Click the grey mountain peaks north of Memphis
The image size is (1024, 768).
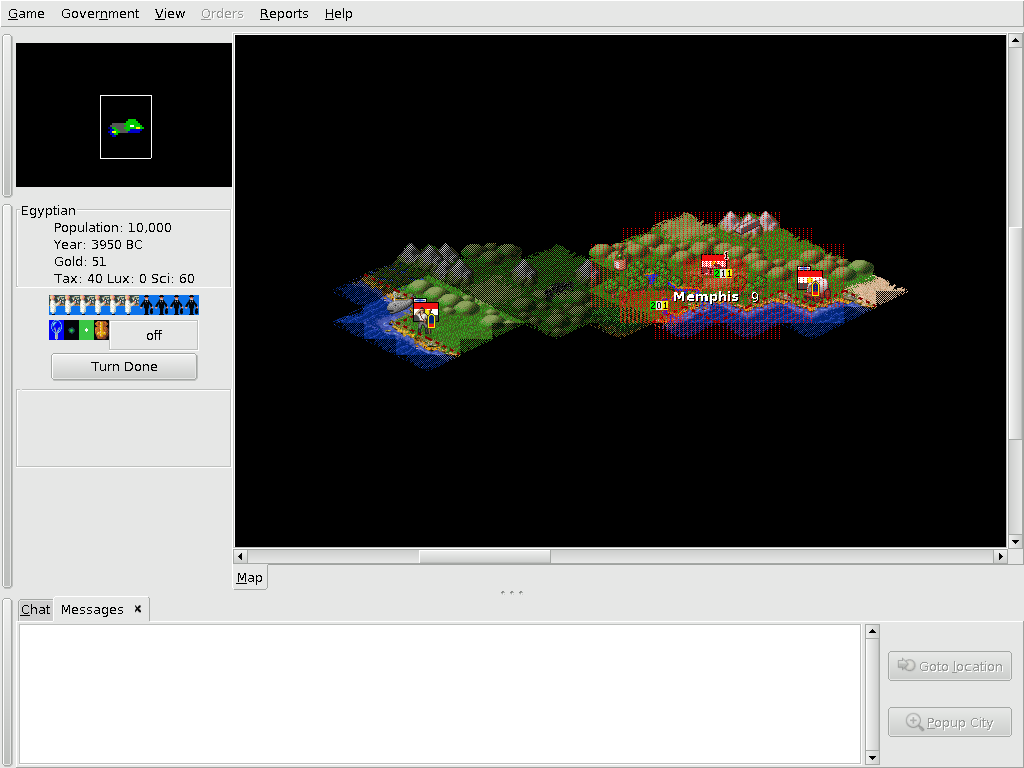coord(750,221)
